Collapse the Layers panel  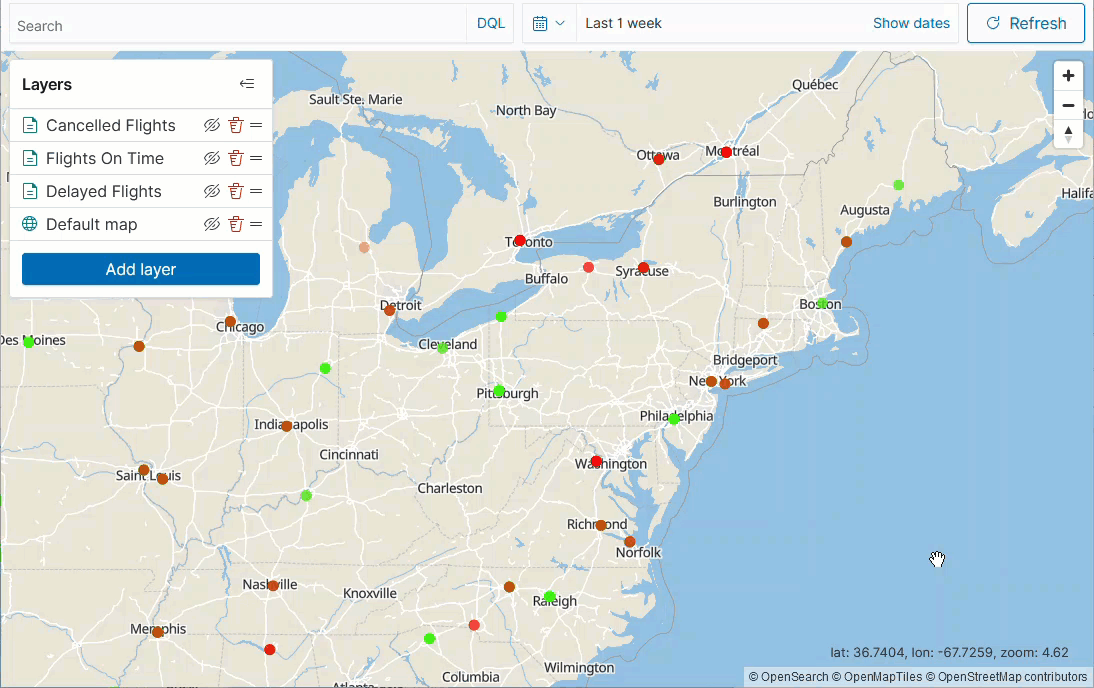[247, 84]
